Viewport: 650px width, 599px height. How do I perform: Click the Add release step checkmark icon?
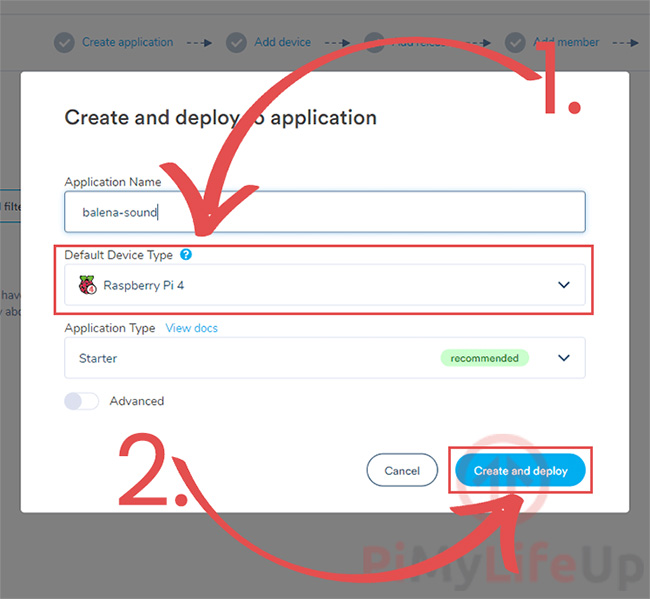tap(374, 42)
